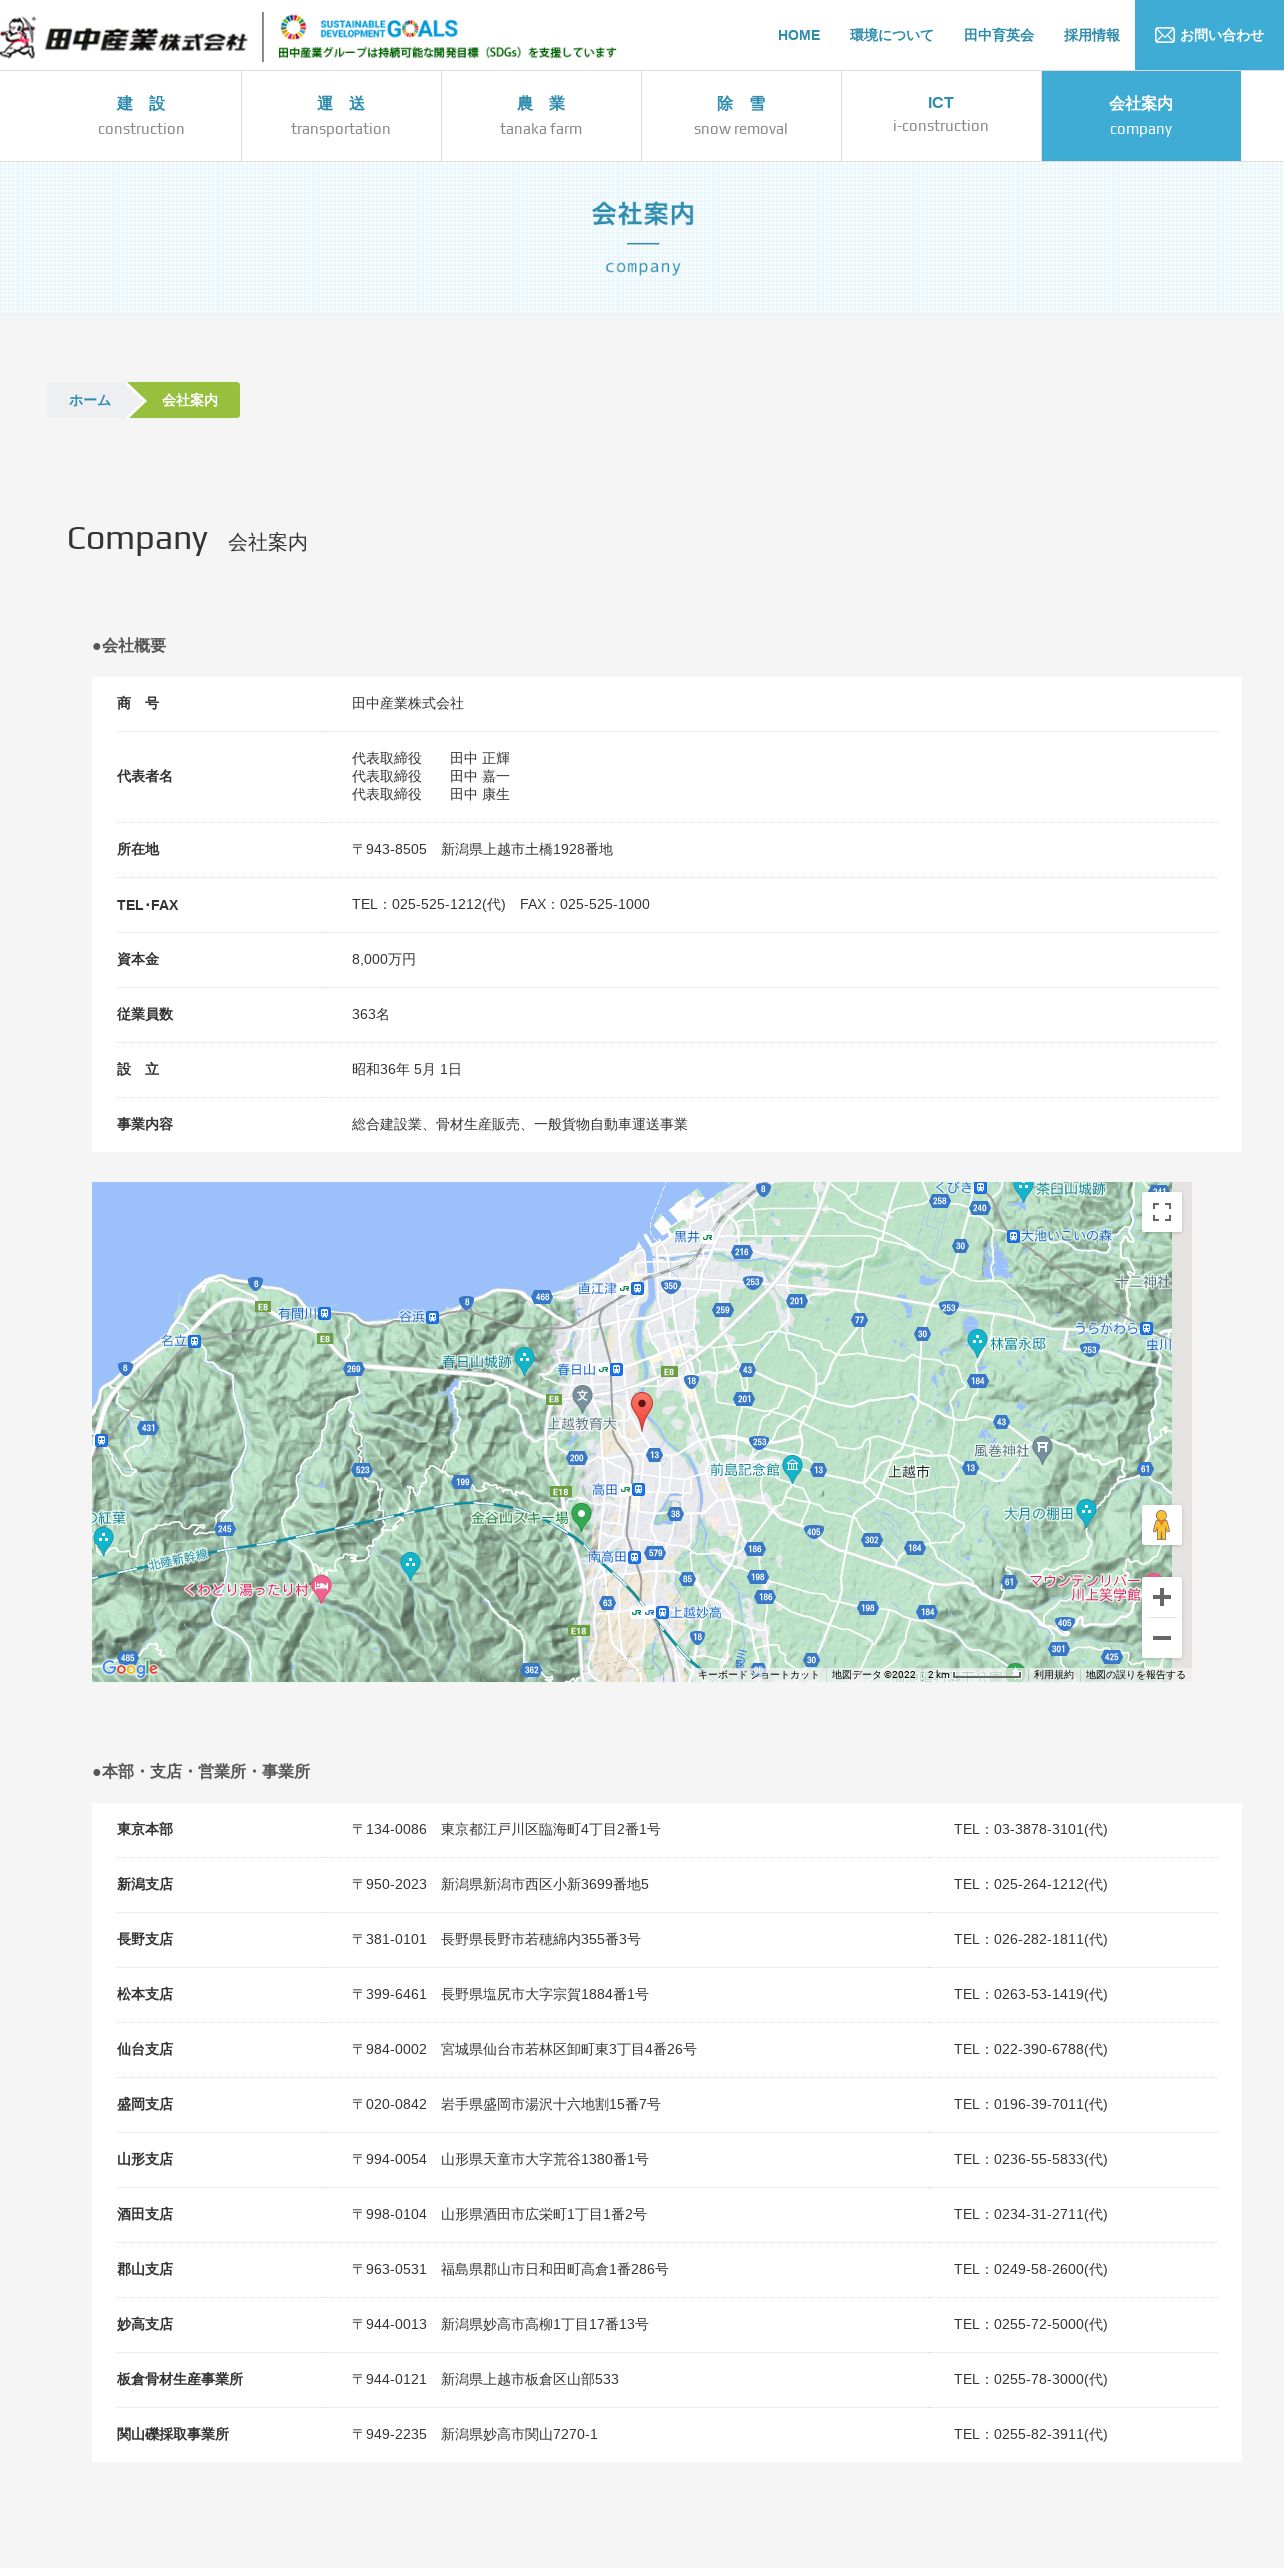
Task: Click the map 2 km scale control
Action: tap(974, 1674)
